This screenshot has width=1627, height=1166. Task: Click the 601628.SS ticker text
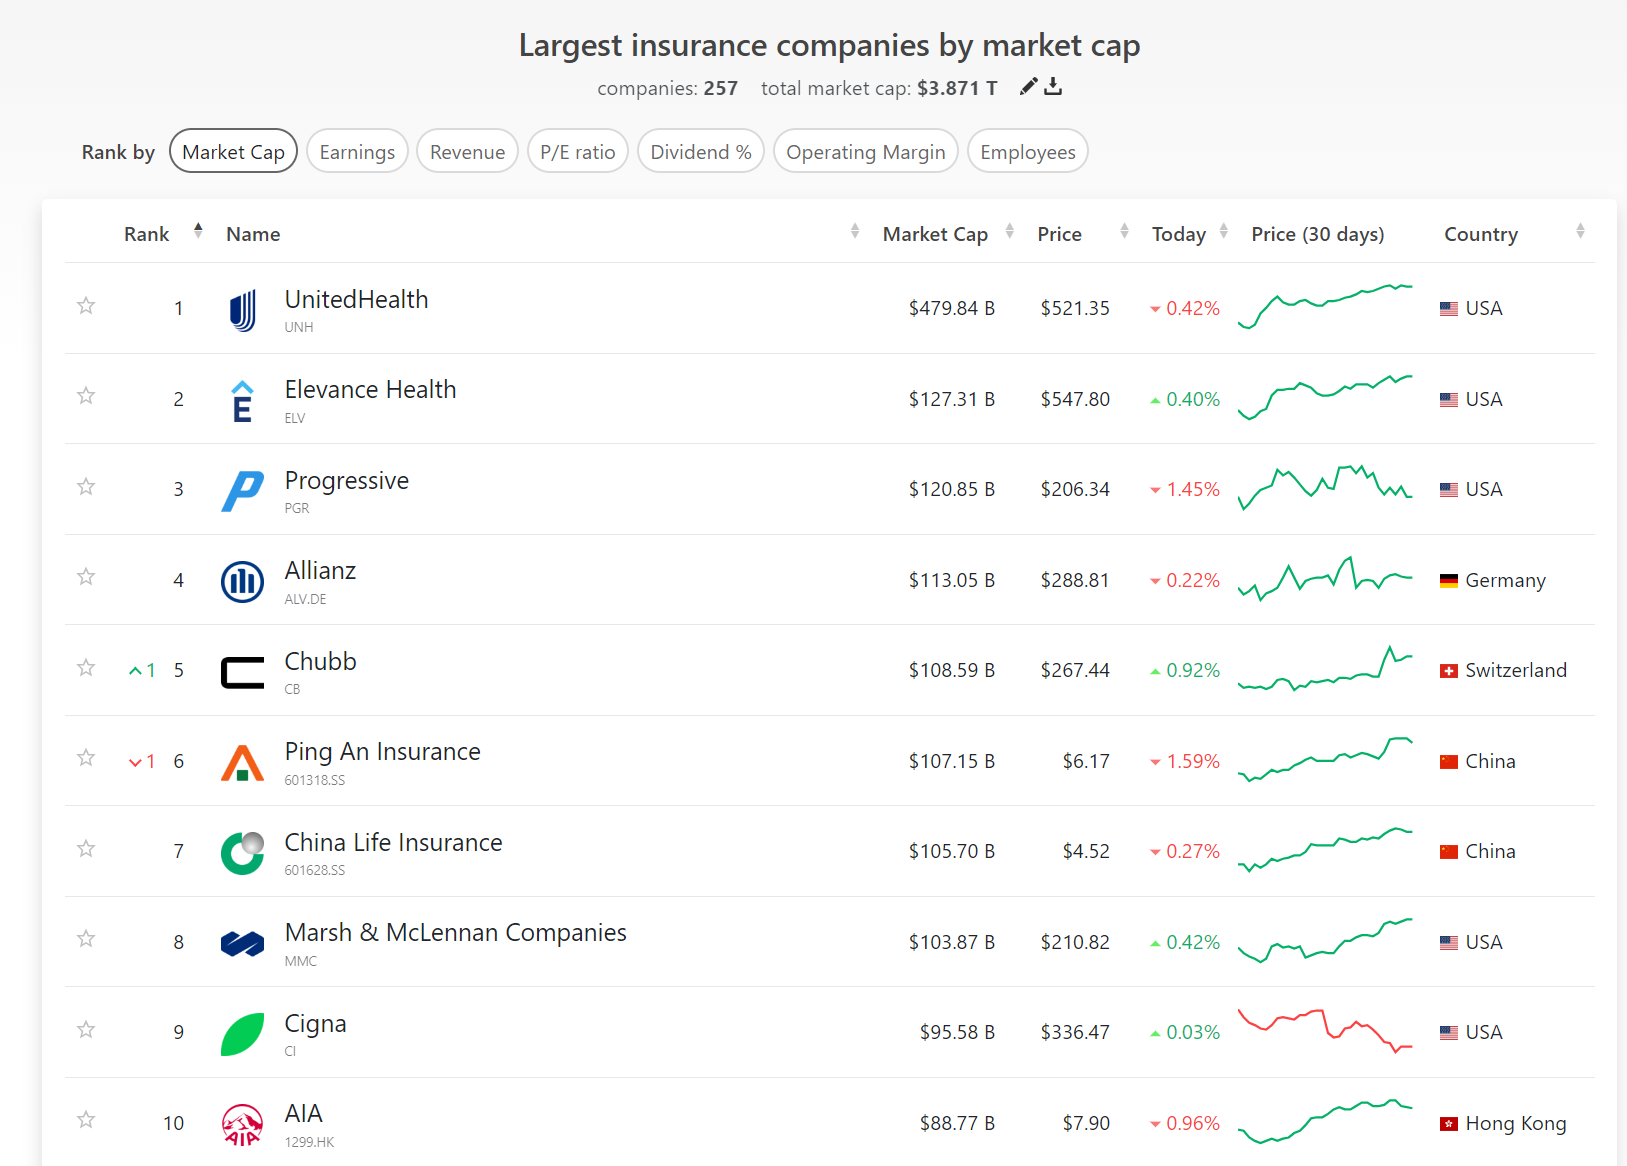314,870
